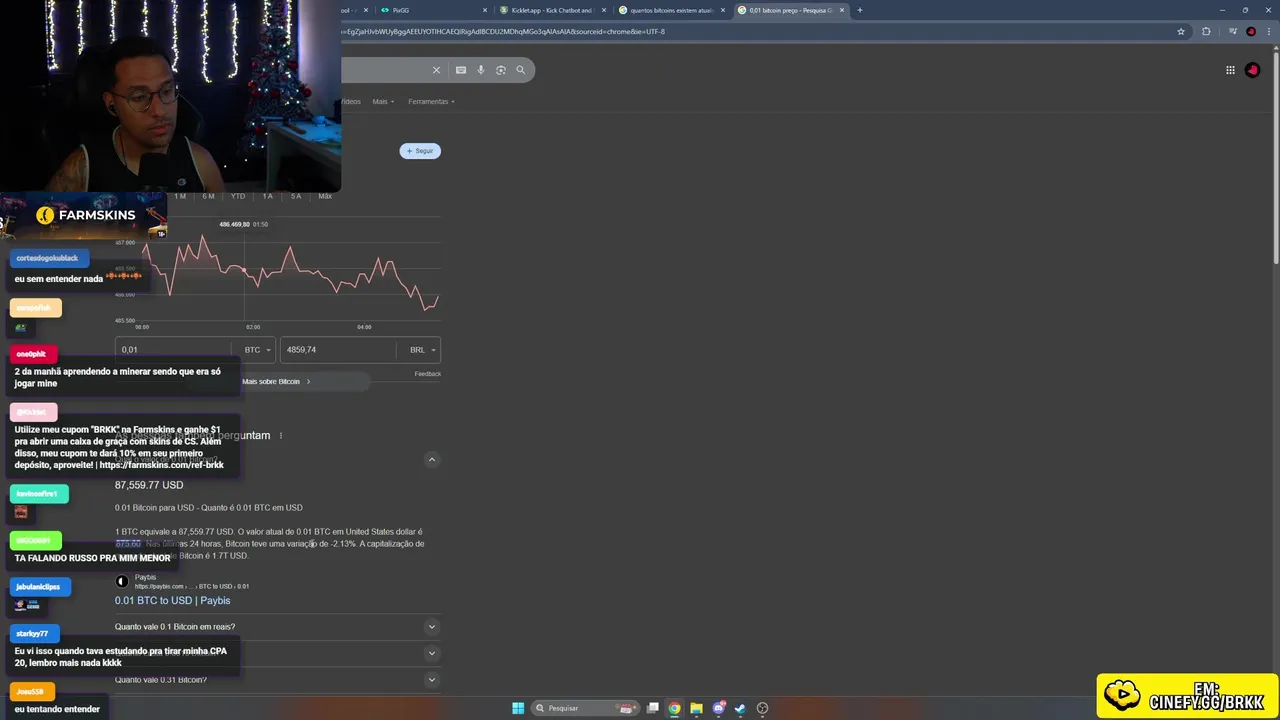
Task: Click the '87,559.77 USD' answer text
Action: point(149,485)
